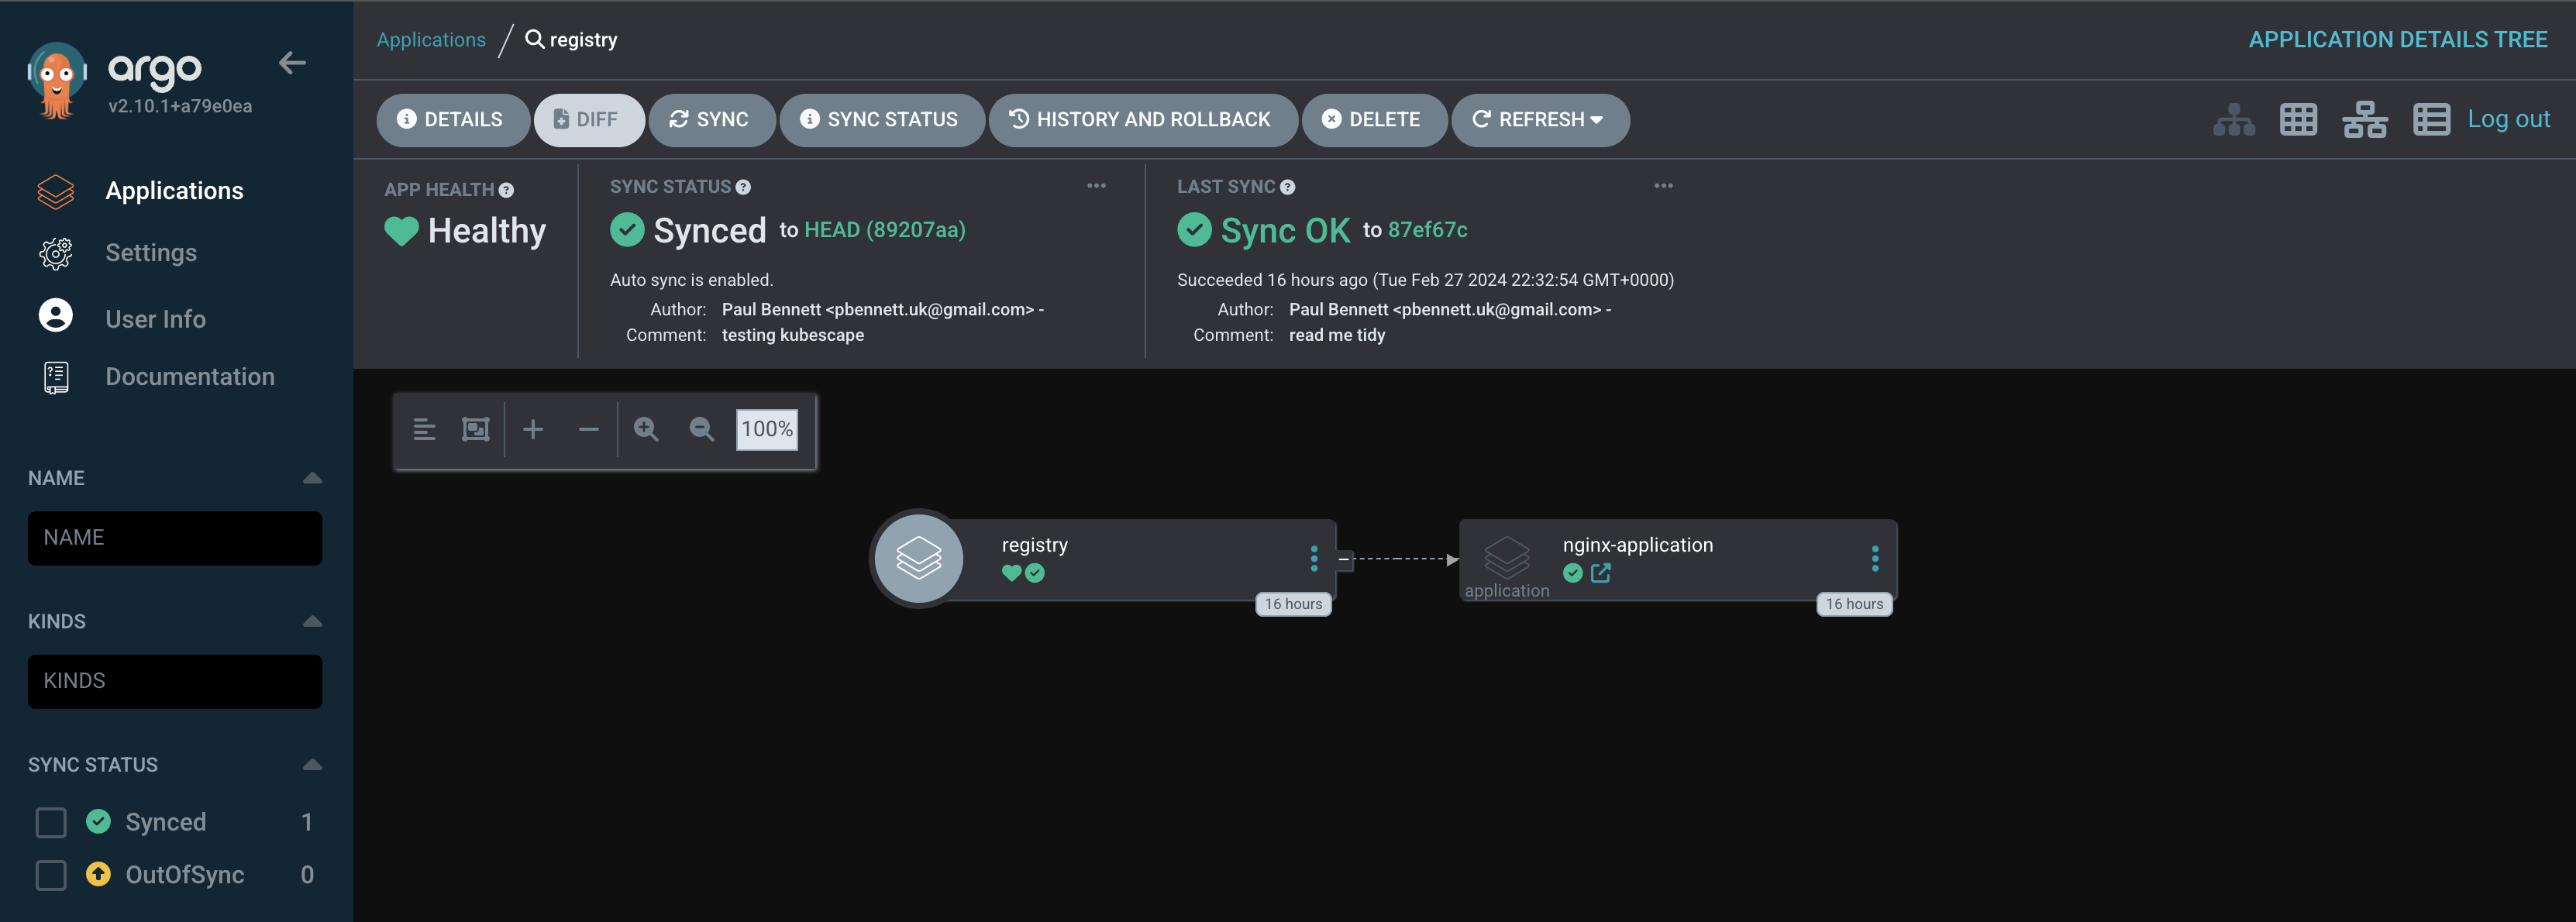Check the Synced filter checkbox
Screen dimensions: 2576x922
[50, 822]
